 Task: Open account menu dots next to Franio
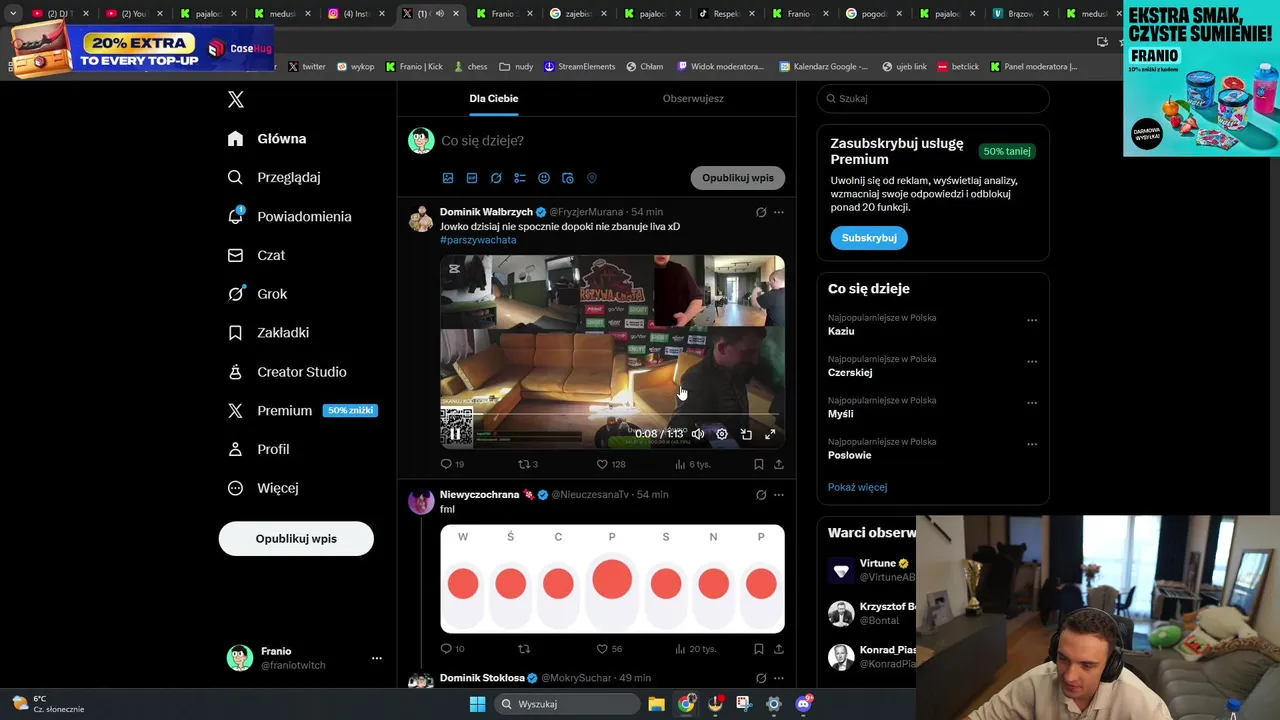(x=377, y=658)
